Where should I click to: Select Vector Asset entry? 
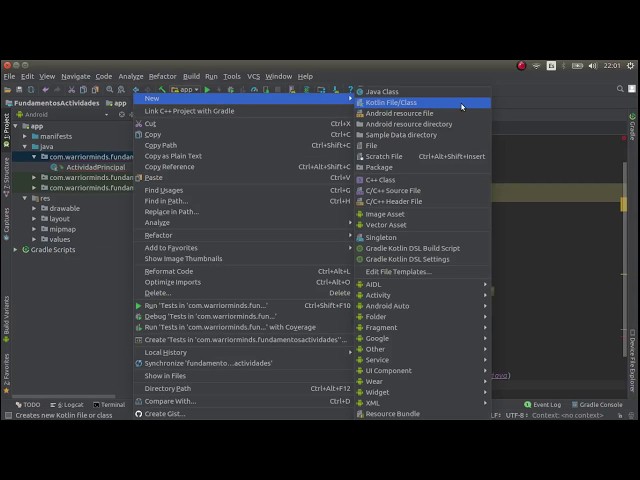pyautogui.click(x=423, y=225)
